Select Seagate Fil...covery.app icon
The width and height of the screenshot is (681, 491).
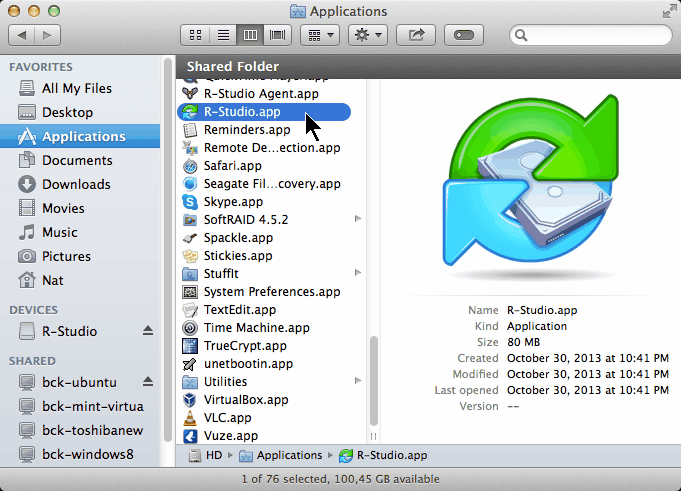[x=190, y=184]
